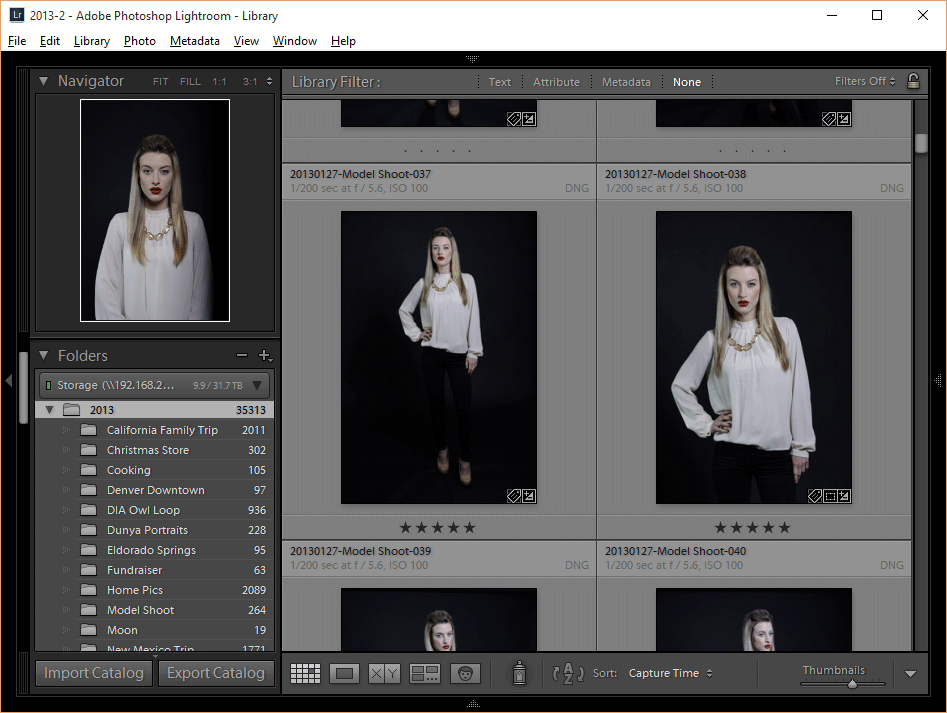Click the filter lock icon
Image resolution: width=947 pixels, height=713 pixels.
click(913, 81)
